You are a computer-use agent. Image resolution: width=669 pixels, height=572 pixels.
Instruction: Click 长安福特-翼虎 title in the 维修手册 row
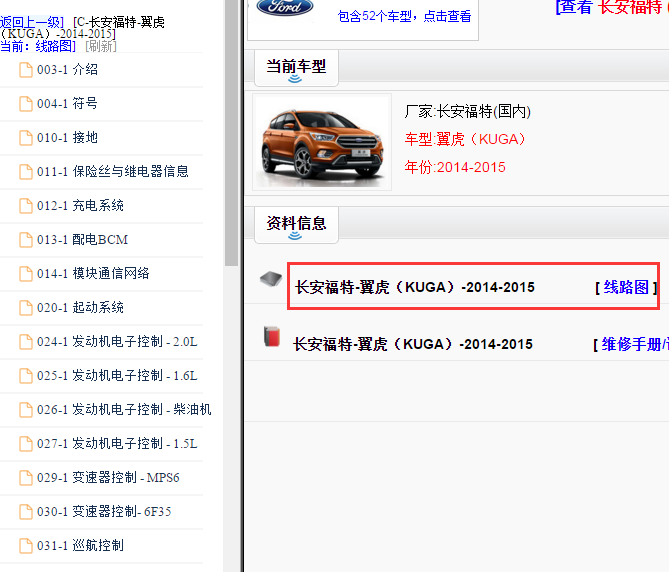pos(413,344)
